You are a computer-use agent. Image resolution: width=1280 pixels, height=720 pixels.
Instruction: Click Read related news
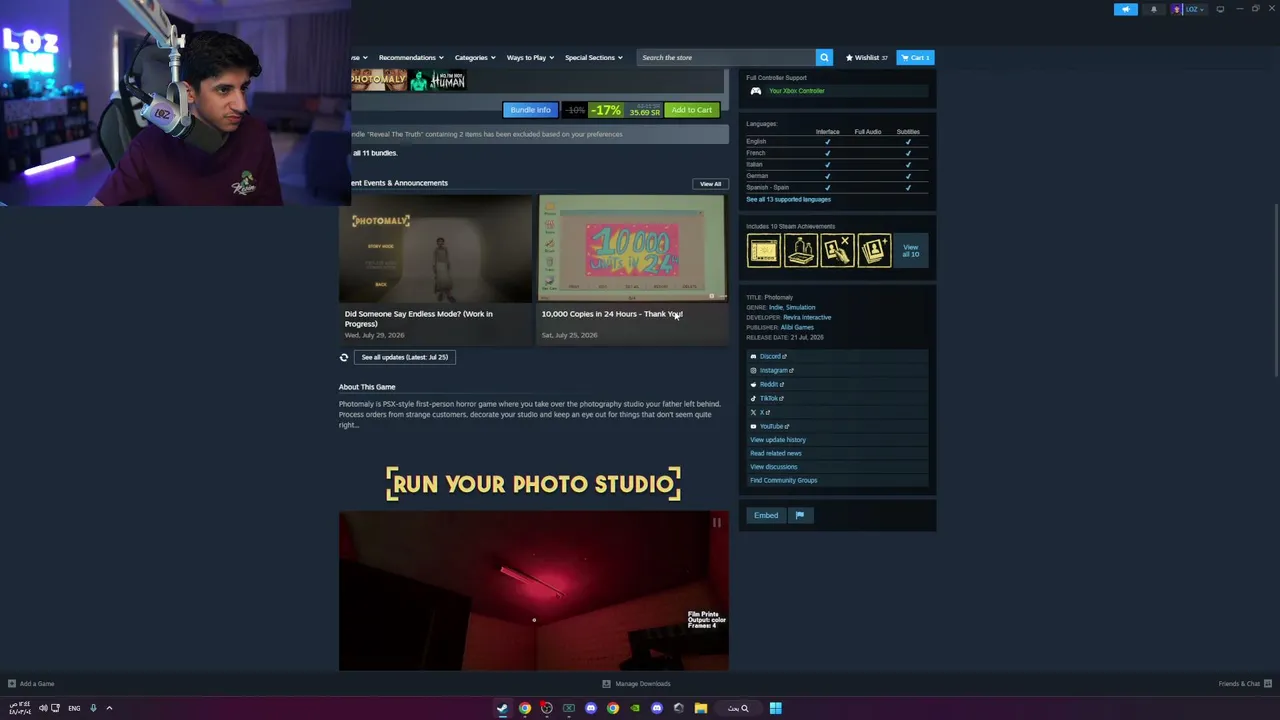coord(776,453)
